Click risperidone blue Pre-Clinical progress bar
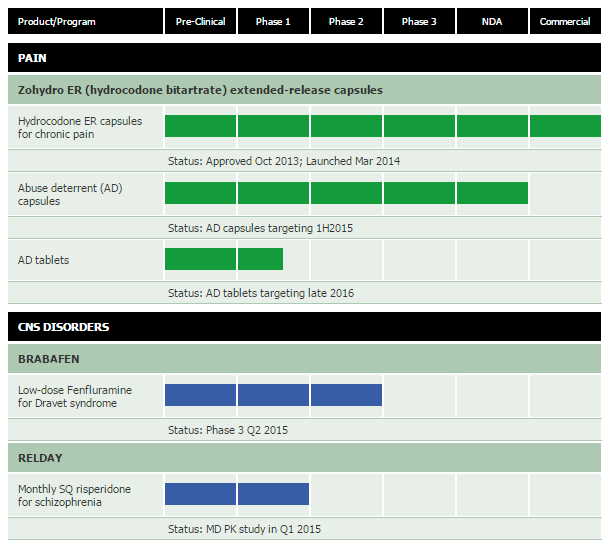 pyautogui.click(x=200, y=494)
